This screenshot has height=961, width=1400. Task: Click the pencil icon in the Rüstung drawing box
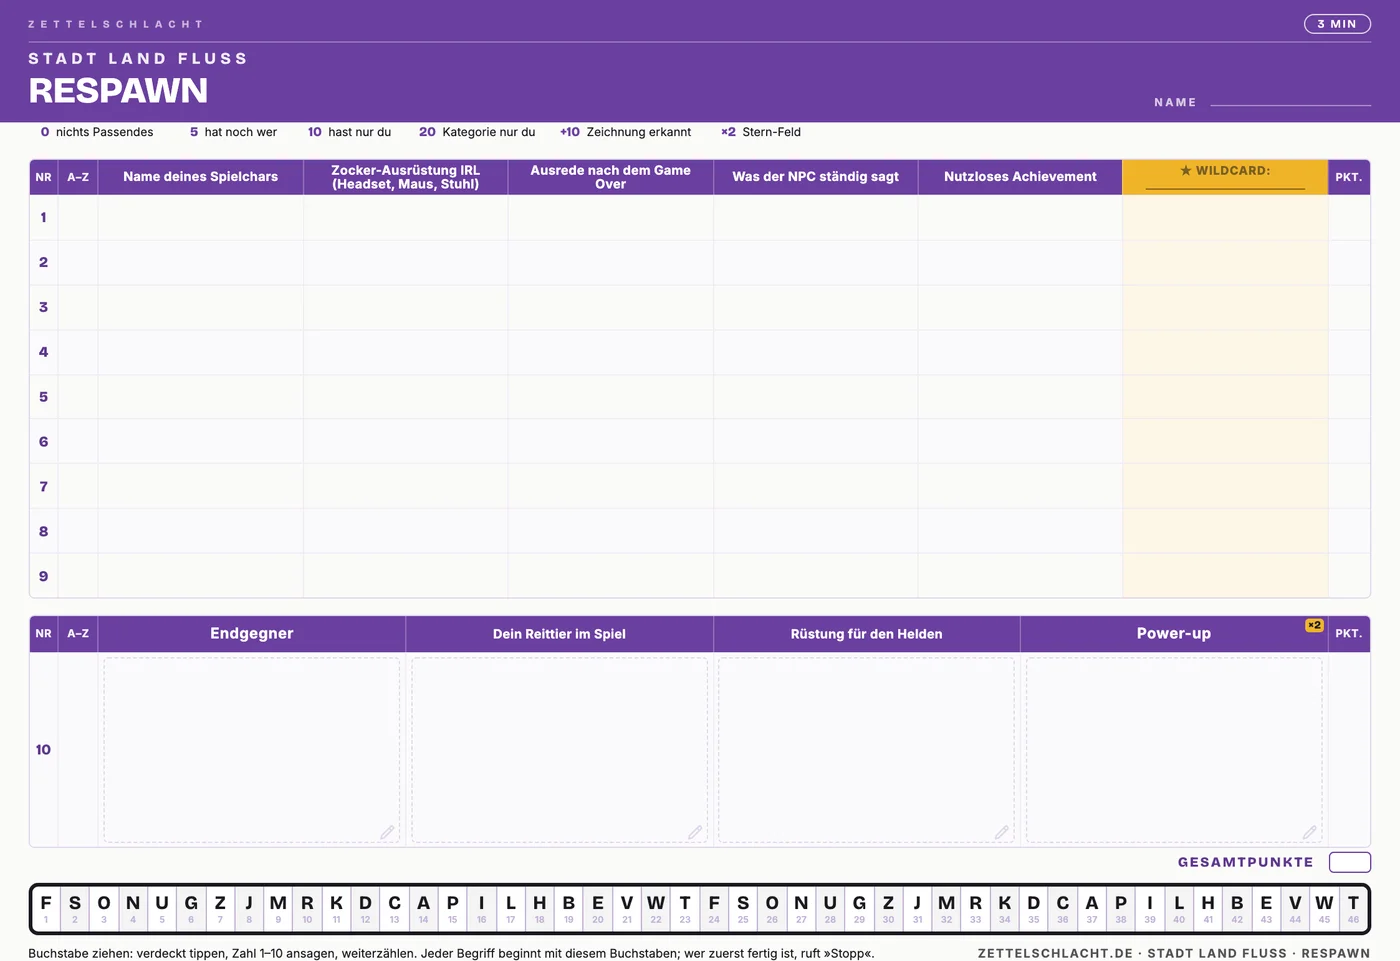click(1001, 832)
